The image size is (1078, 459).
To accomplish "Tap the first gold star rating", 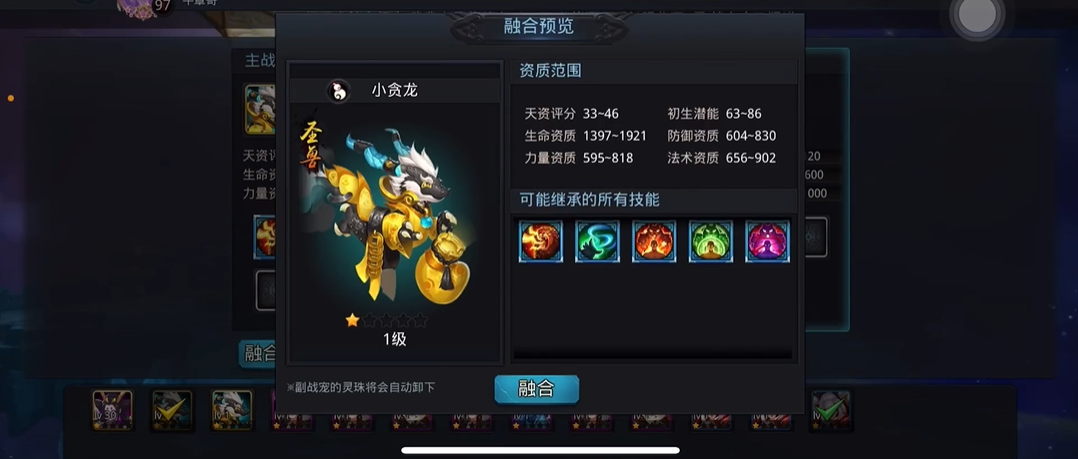I will click(352, 320).
